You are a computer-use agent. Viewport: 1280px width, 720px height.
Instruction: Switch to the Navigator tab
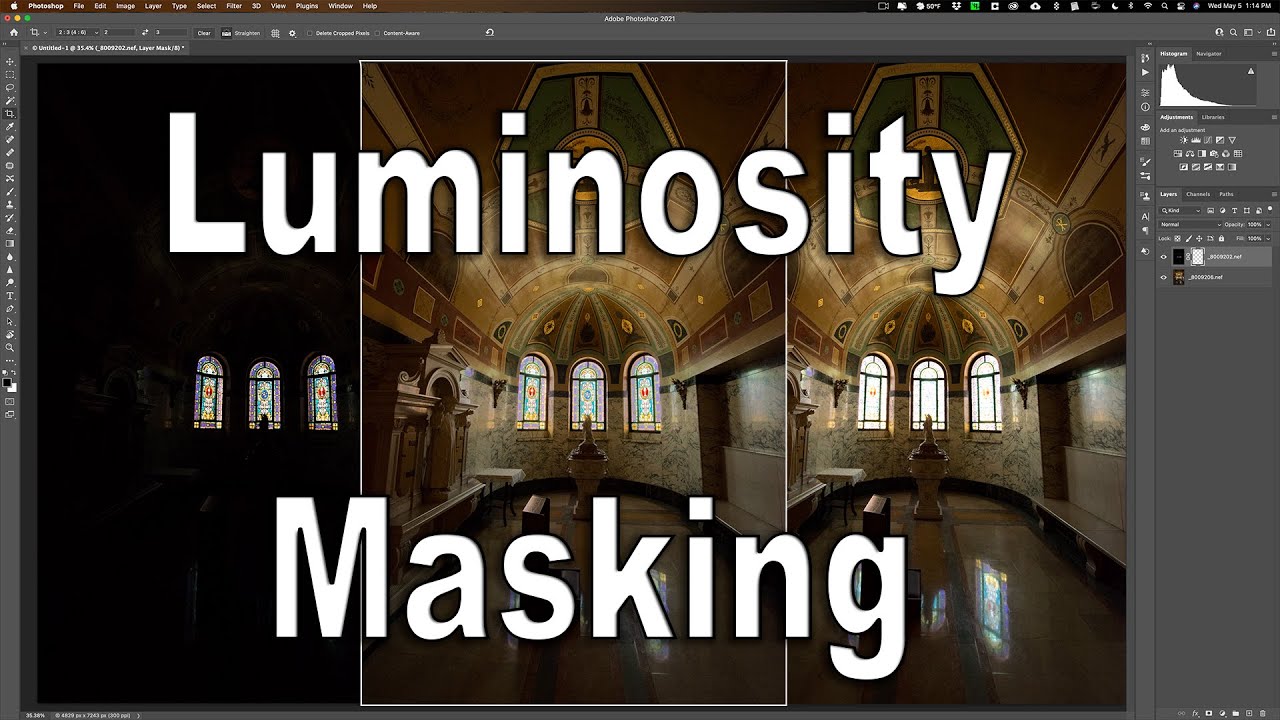point(1209,54)
